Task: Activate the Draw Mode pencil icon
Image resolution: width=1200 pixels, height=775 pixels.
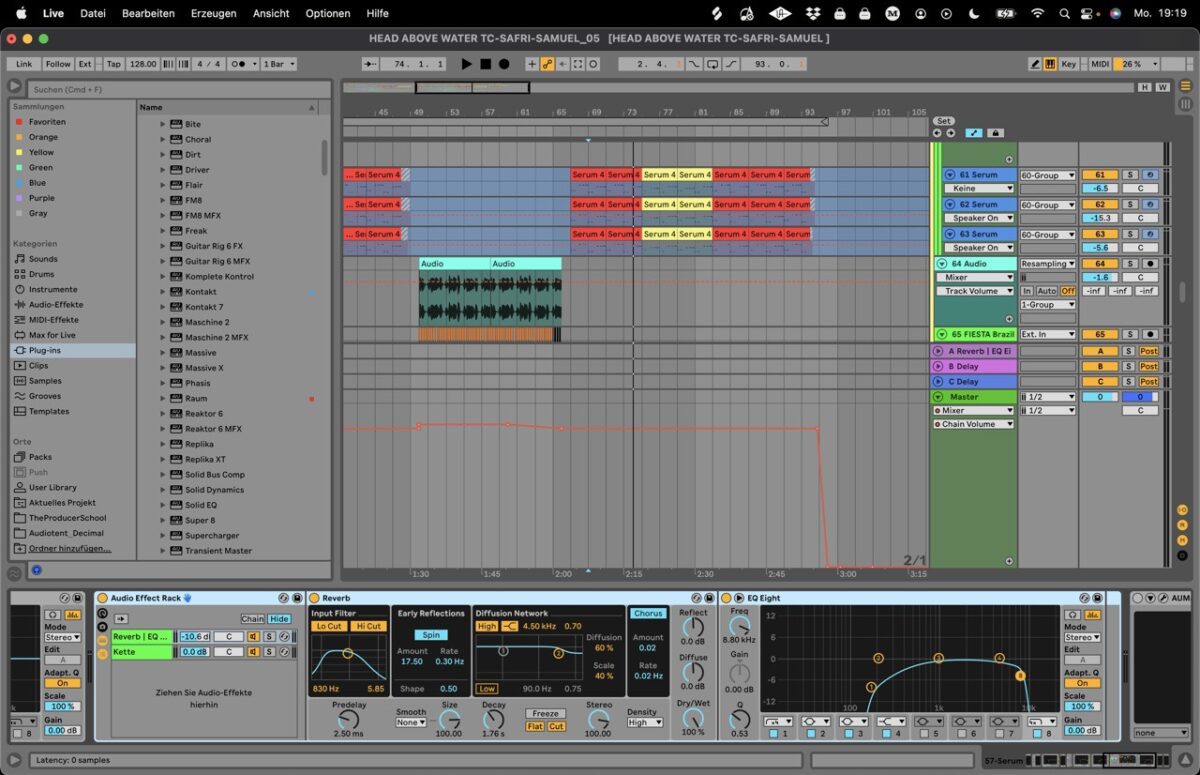Action: 1035,64
